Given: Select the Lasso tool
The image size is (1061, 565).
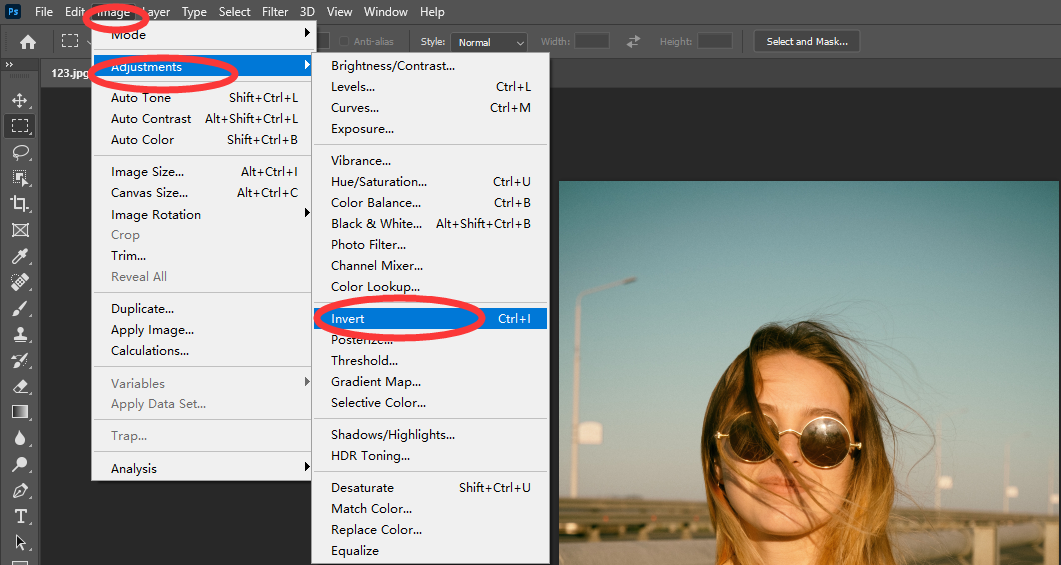Looking at the screenshot, I should pyautogui.click(x=20, y=152).
